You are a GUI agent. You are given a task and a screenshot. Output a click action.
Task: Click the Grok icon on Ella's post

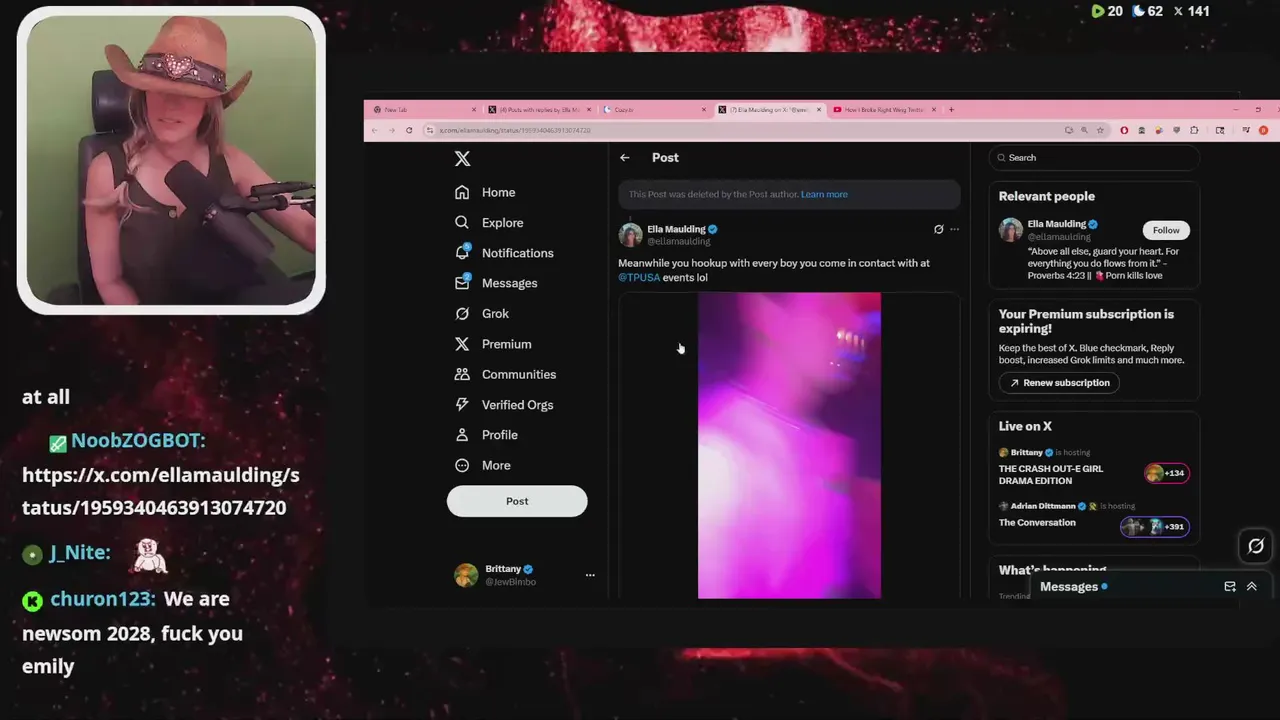click(938, 229)
